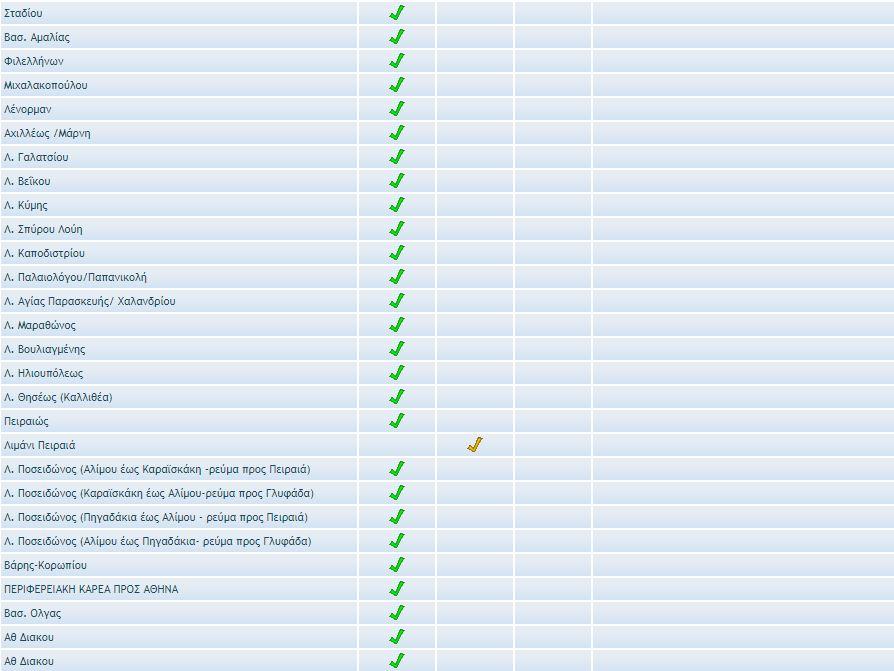Click the green checkmark for Λ. Μαραθώνος
Viewport: 894px width, 671px height.
click(396, 325)
